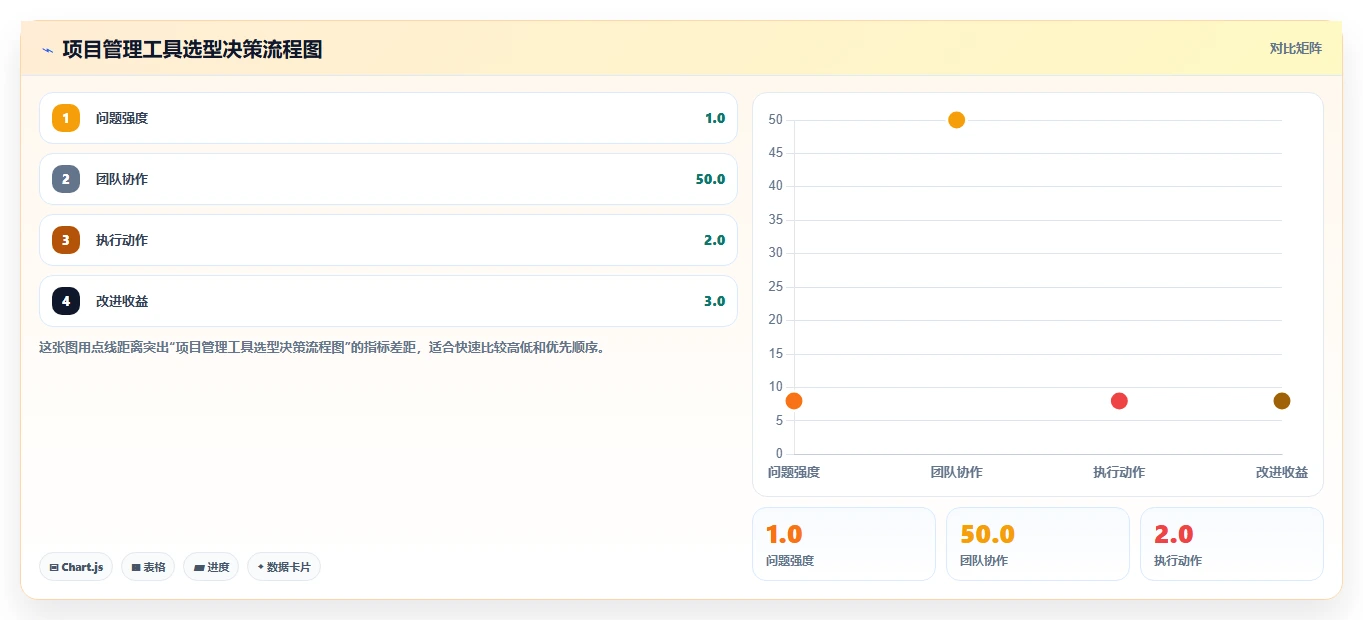Click the brown 改进收益 chart point
Viewport: 1363px width, 620px height.
pyautogui.click(x=1282, y=401)
